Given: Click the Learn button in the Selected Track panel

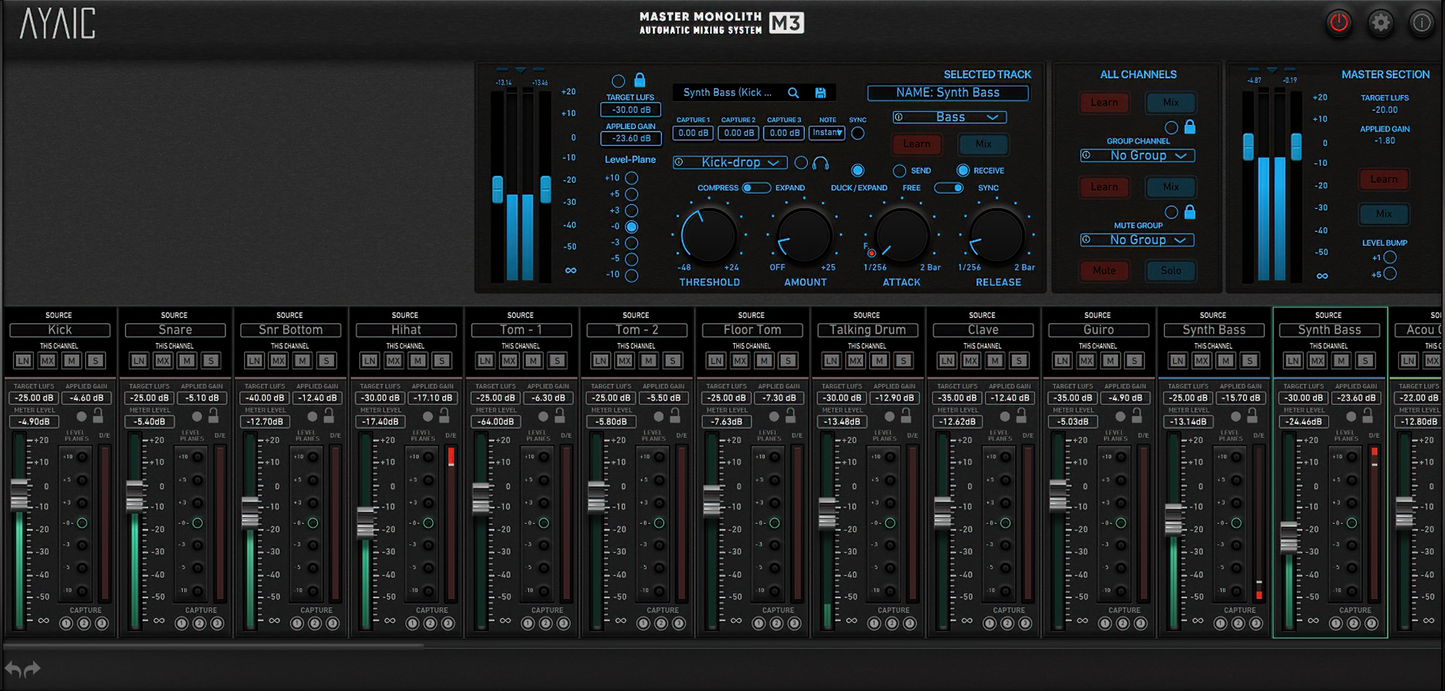Looking at the screenshot, I should (916, 144).
